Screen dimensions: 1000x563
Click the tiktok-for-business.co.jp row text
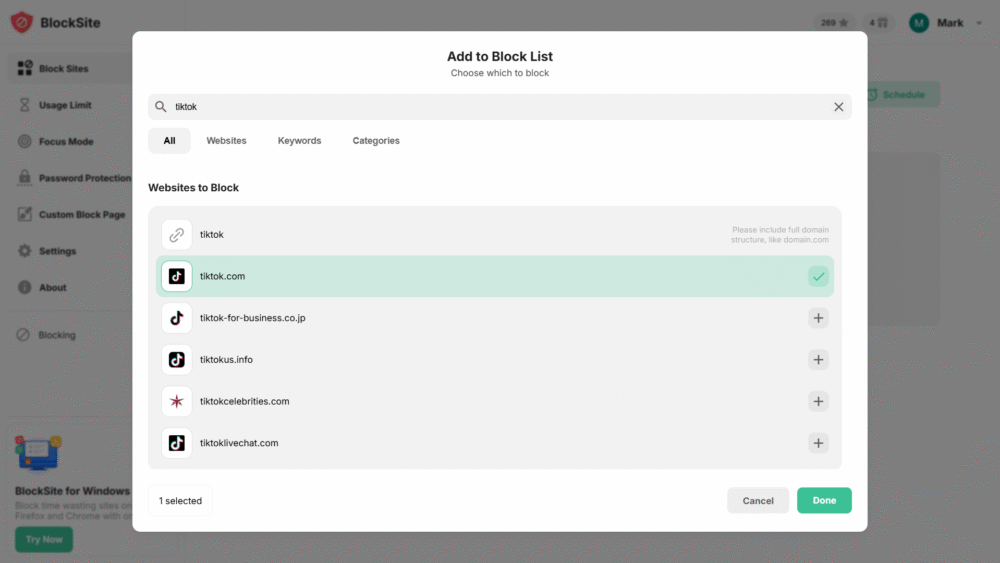point(253,318)
